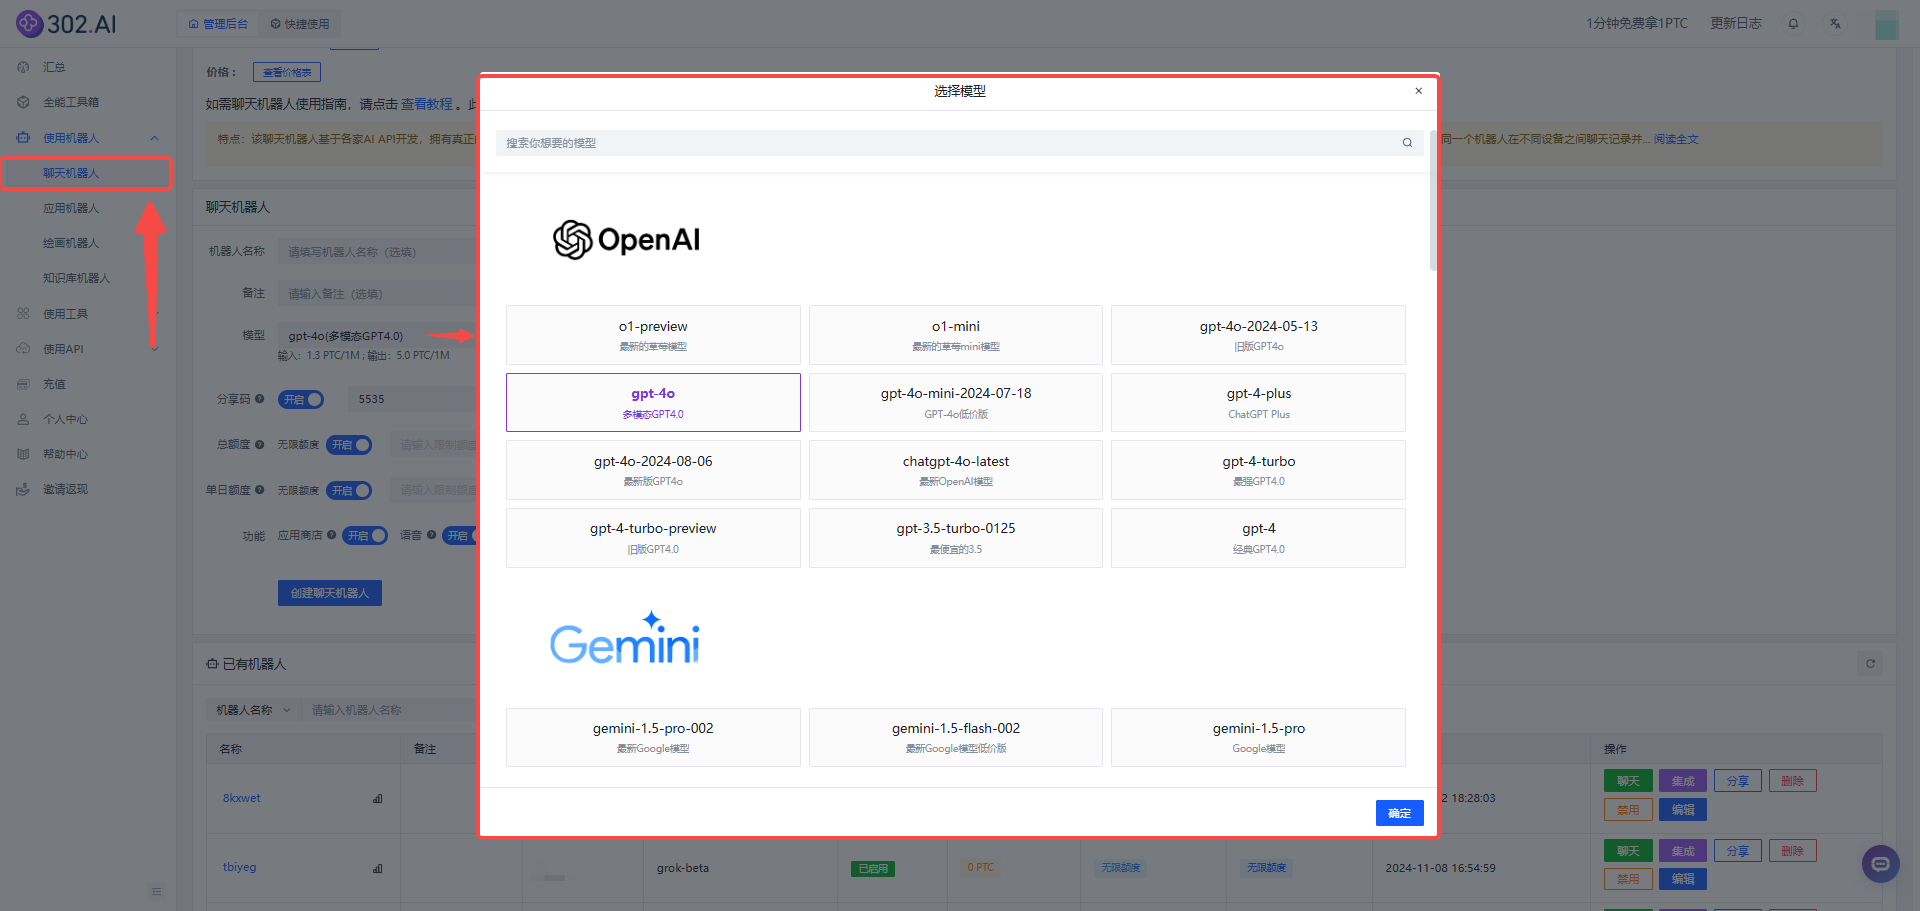
Task: Click the help icon next to 单日额度
Action: click(260, 490)
